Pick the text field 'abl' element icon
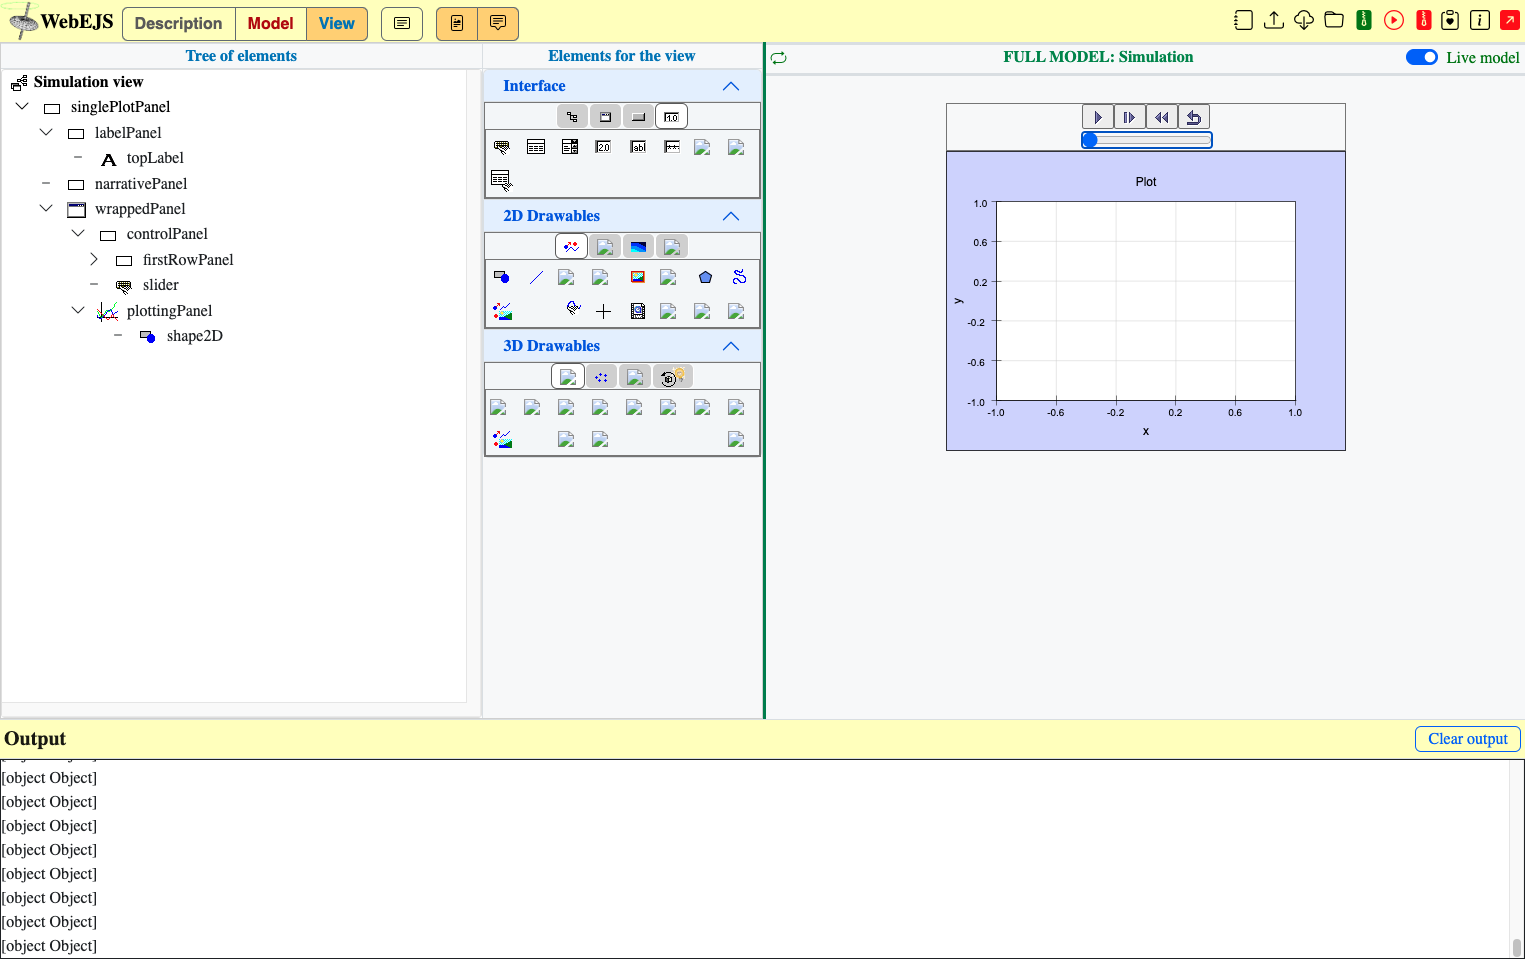The image size is (1525, 959). [638, 147]
